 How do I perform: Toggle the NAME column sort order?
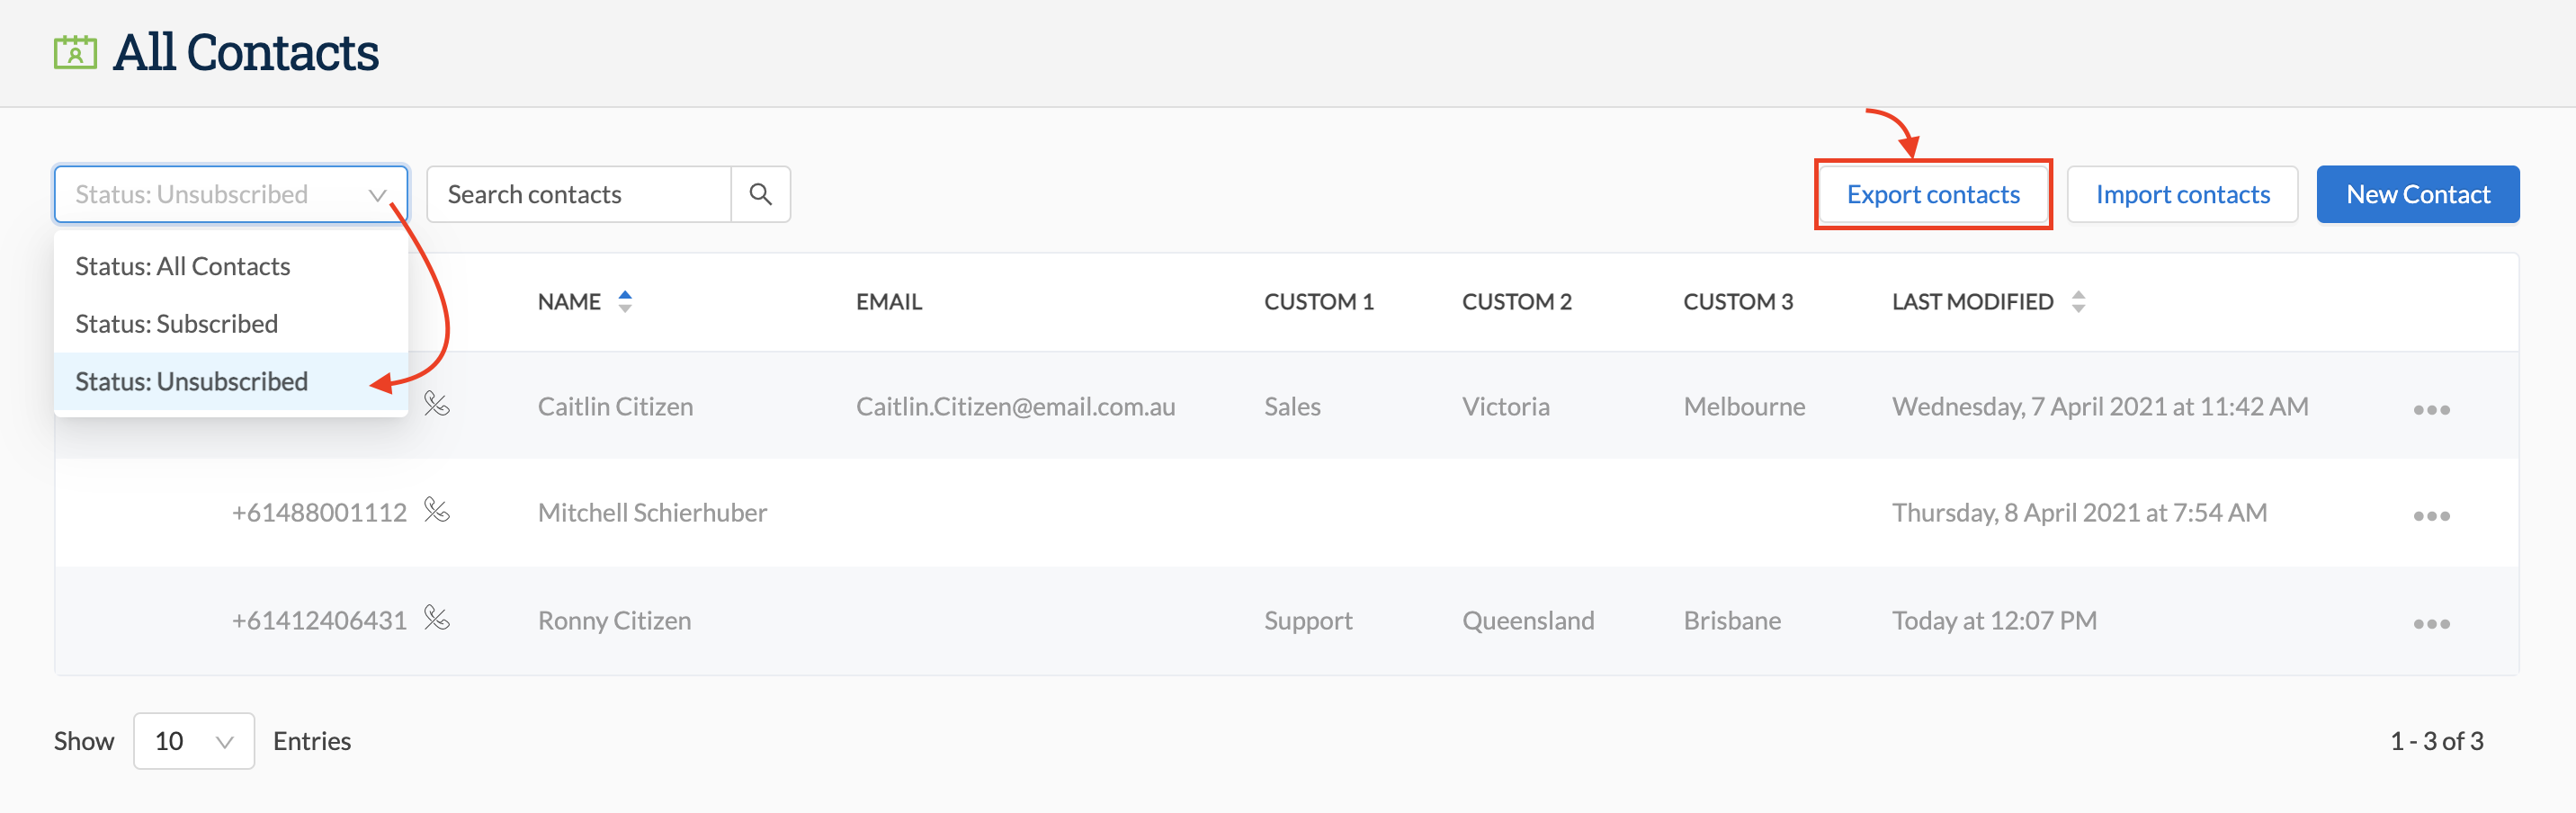point(625,301)
